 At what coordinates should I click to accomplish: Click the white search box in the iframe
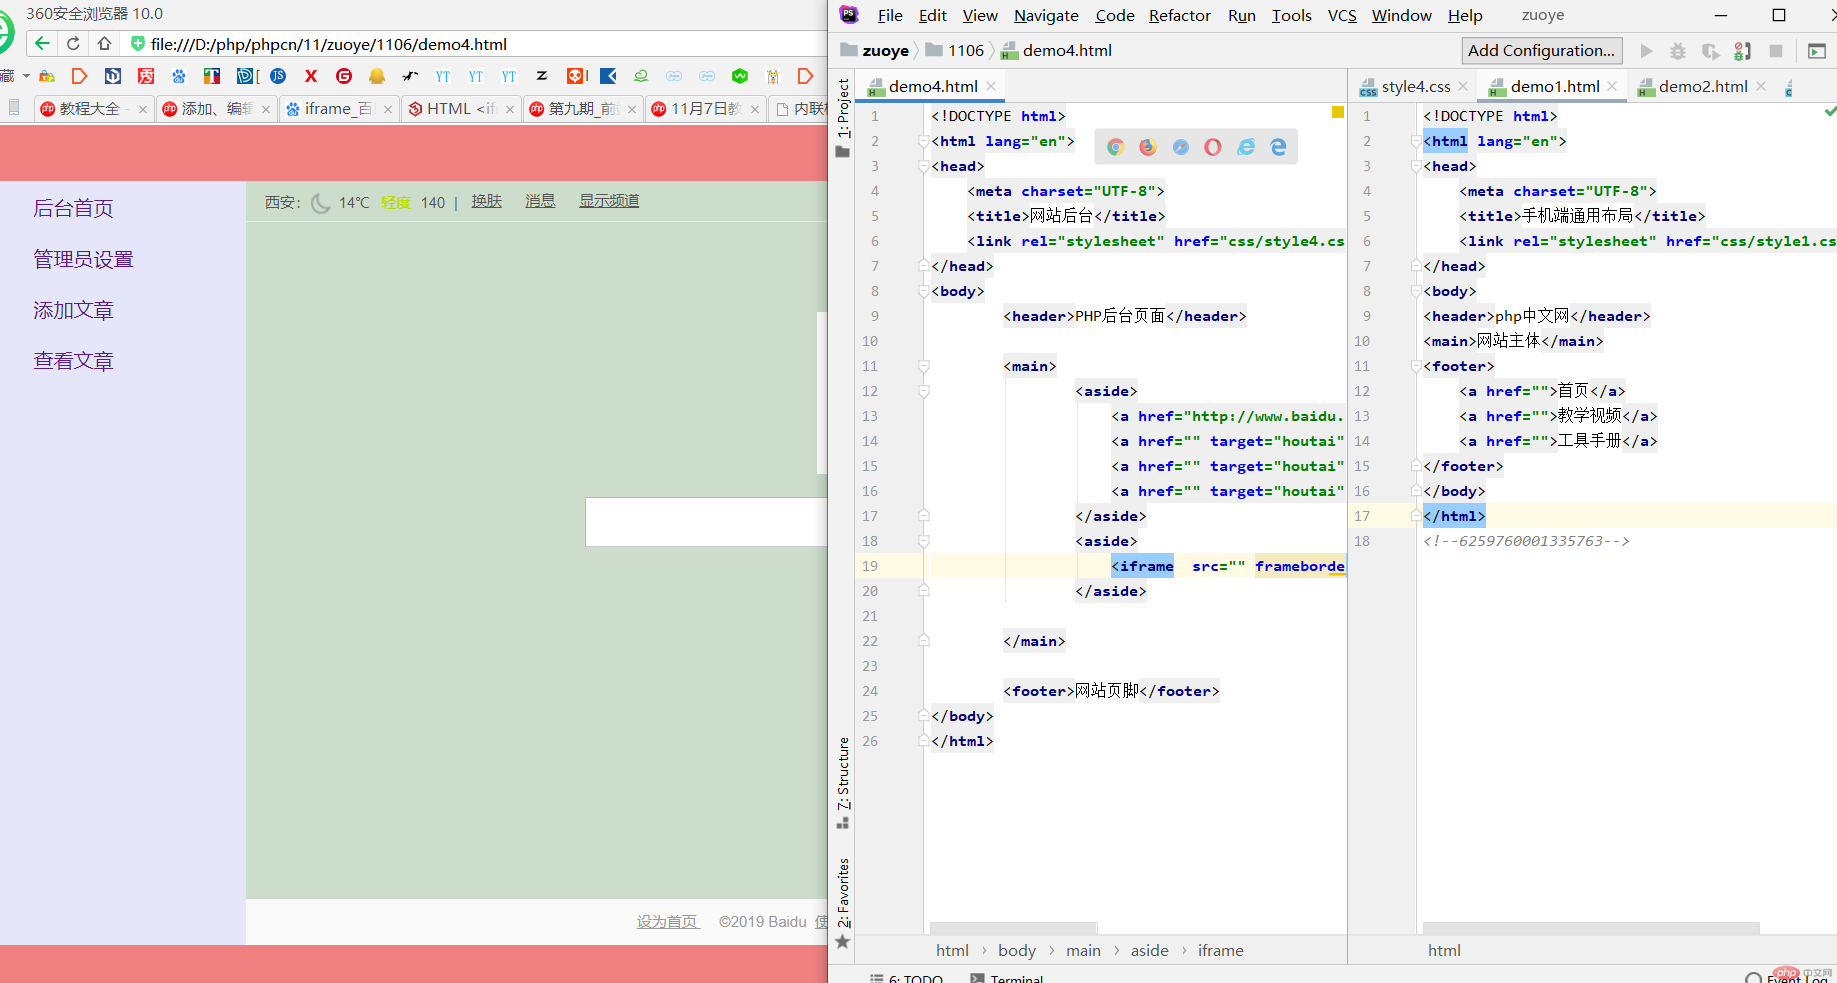point(706,522)
